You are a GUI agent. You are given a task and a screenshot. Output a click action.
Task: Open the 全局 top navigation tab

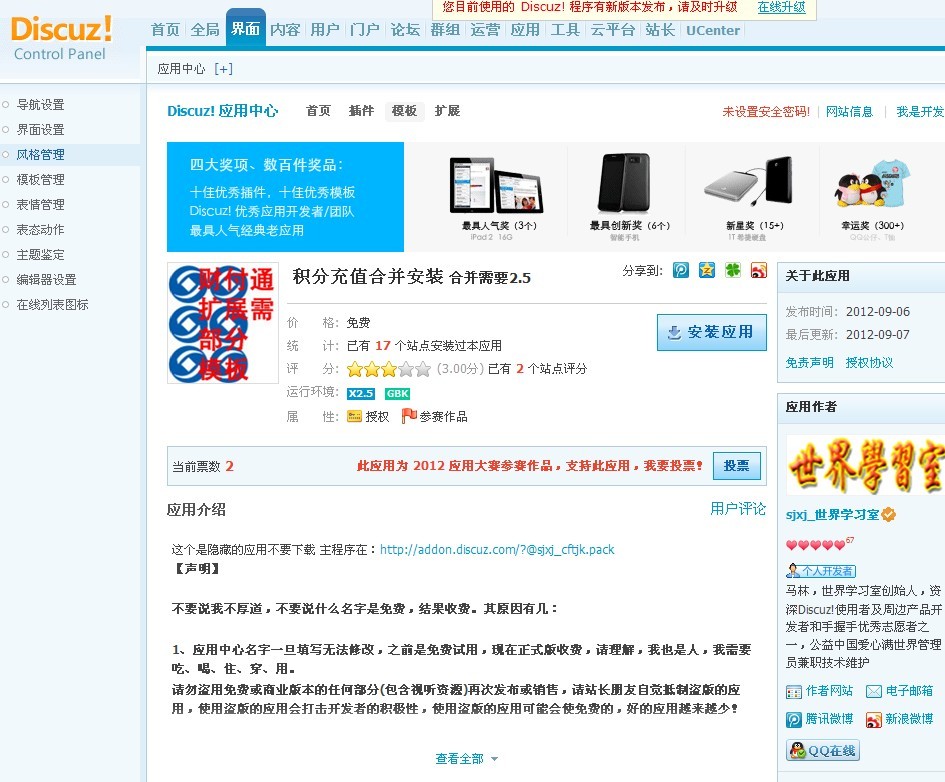click(205, 30)
